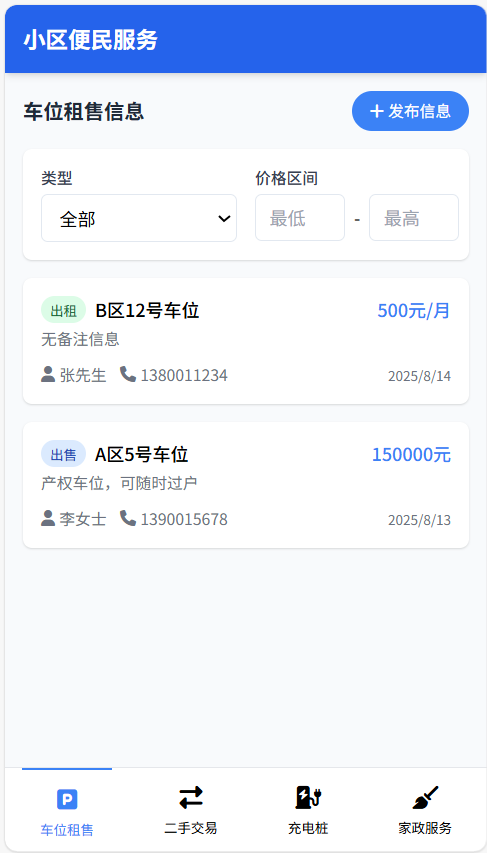Switch to the 家政服务 tab label

pyautogui.click(x=425, y=828)
